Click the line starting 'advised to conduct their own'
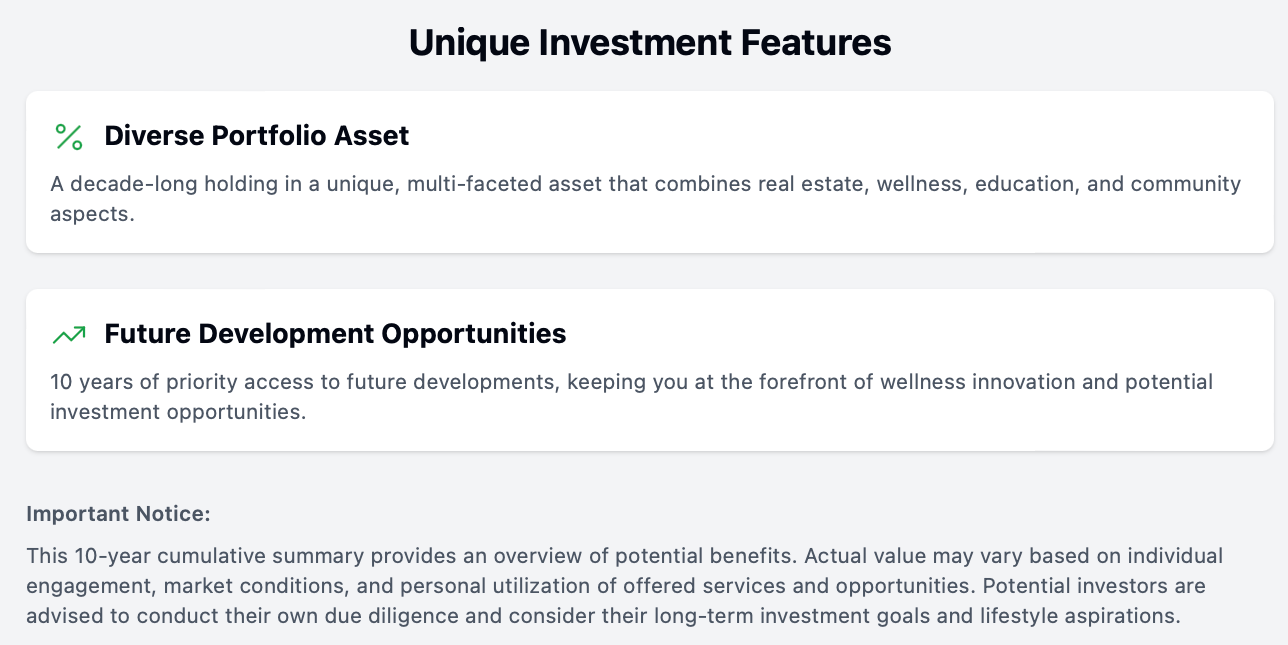This screenshot has width=1288, height=645. tap(604, 616)
